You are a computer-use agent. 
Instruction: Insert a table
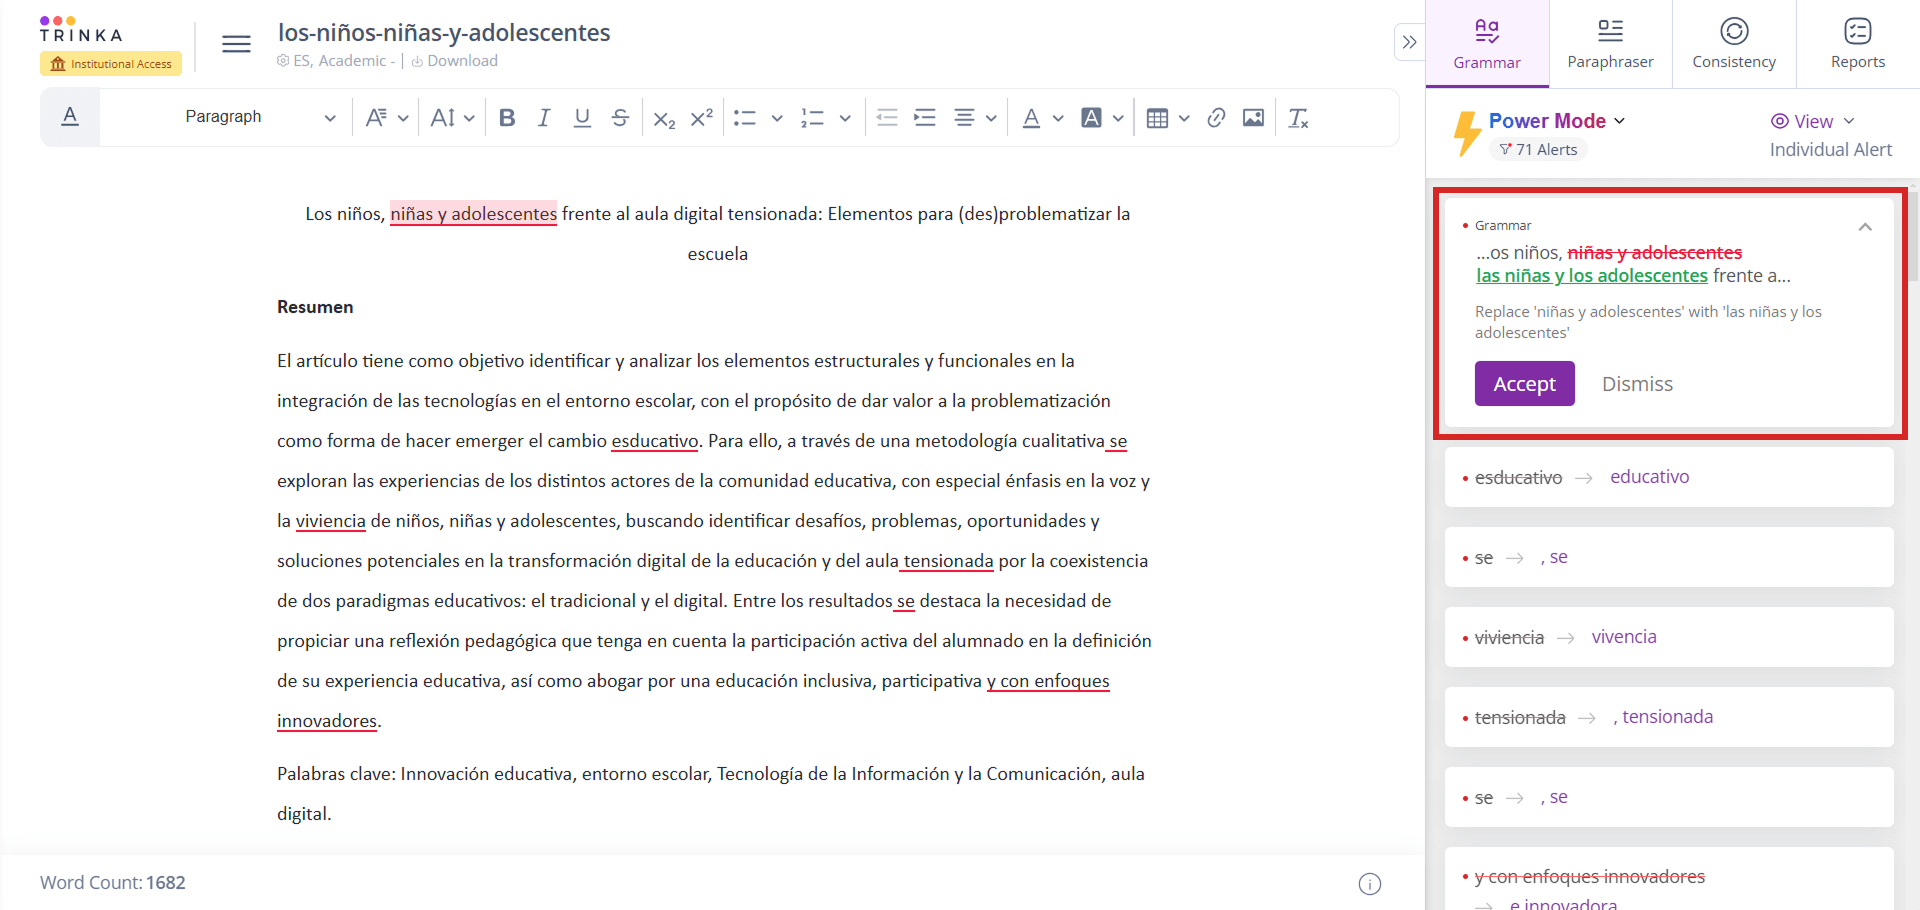click(1157, 118)
